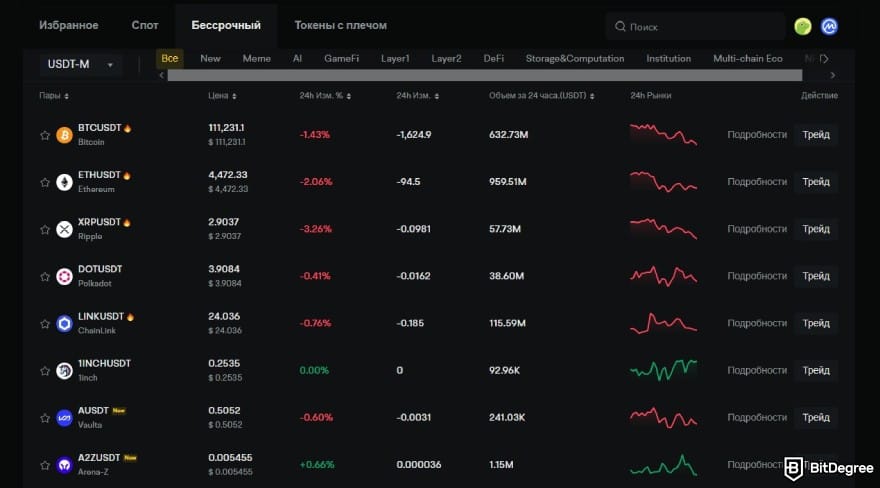The image size is (880, 488).
Task: Switch to the Спот tab
Action: [145, 25]
